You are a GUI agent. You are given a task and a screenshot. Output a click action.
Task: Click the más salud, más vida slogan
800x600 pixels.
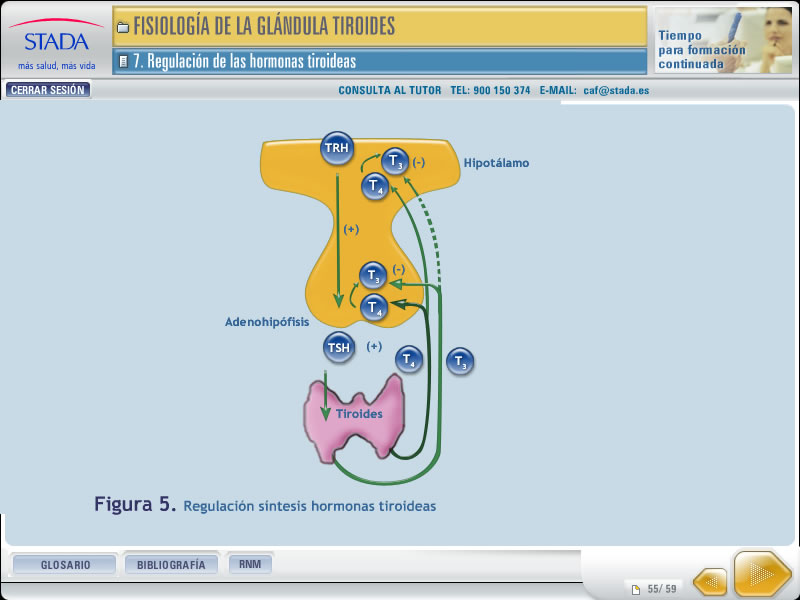point(57,66)
